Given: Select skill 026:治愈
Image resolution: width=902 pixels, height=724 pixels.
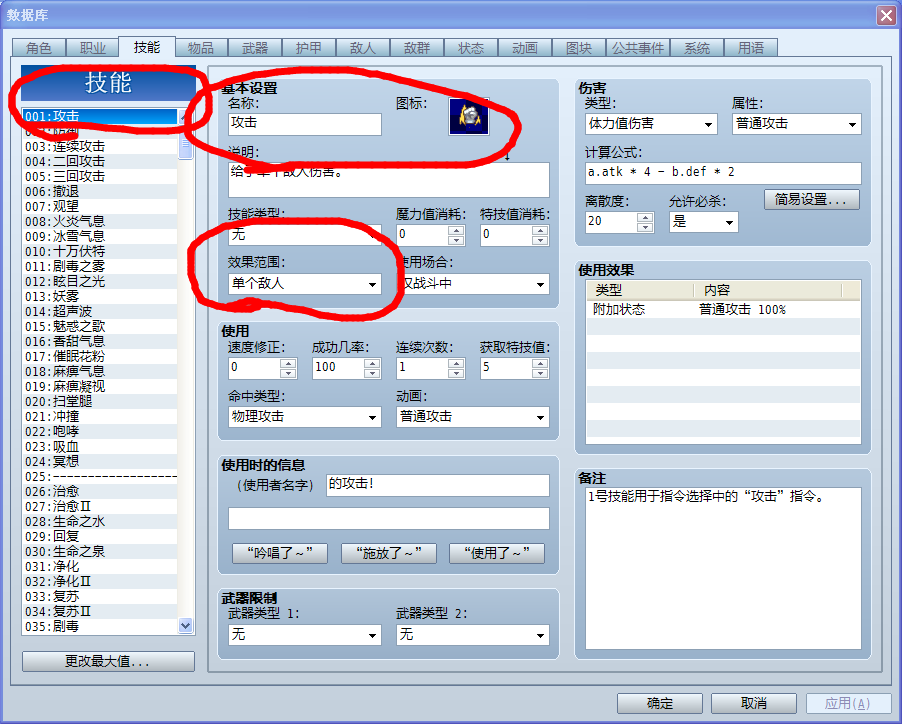Looking at the screenshot, I should pos(100,491).
